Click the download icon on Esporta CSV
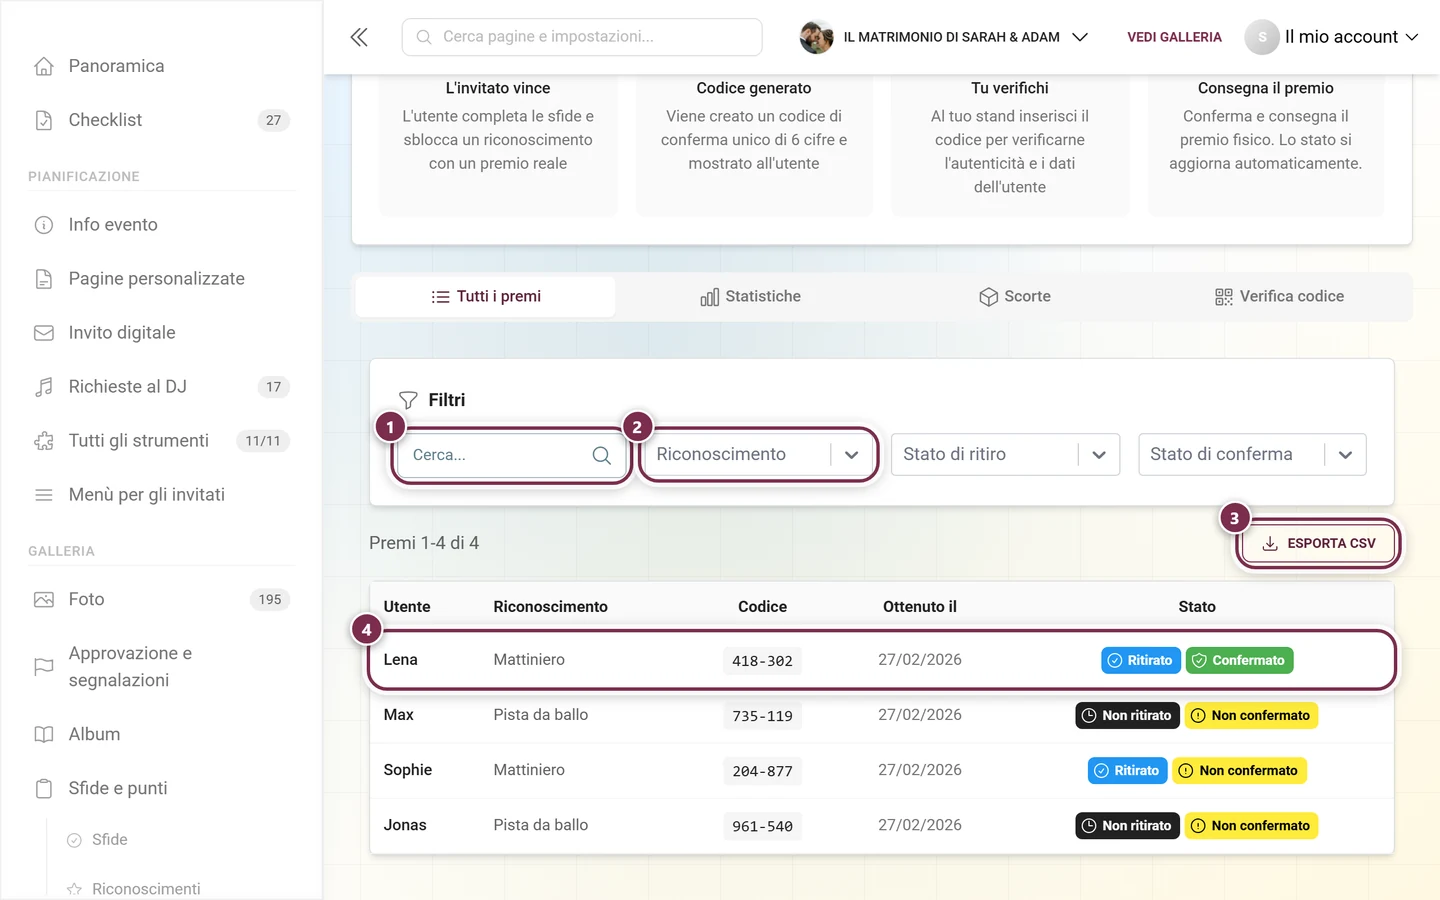Image resolution: width=1440 pixels, height=900 pixels. (x=1270, y=544)
